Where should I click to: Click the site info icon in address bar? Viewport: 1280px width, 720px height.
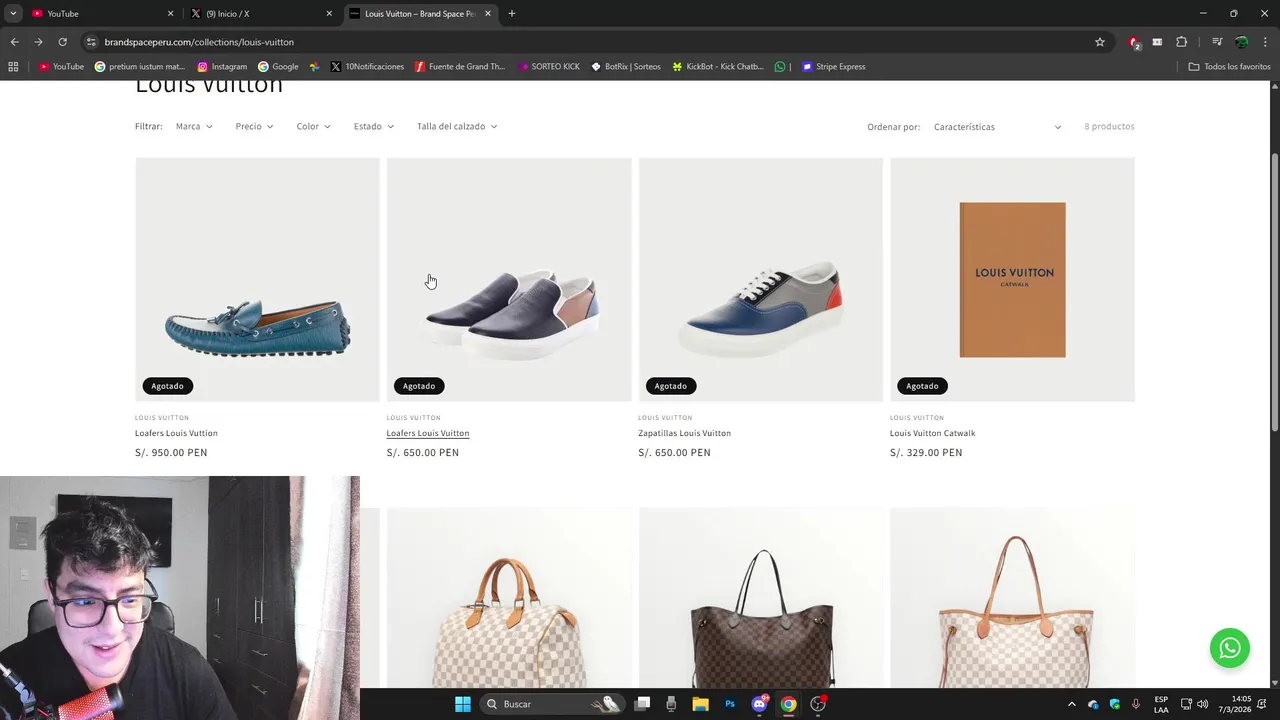click(x=91, y=42)
